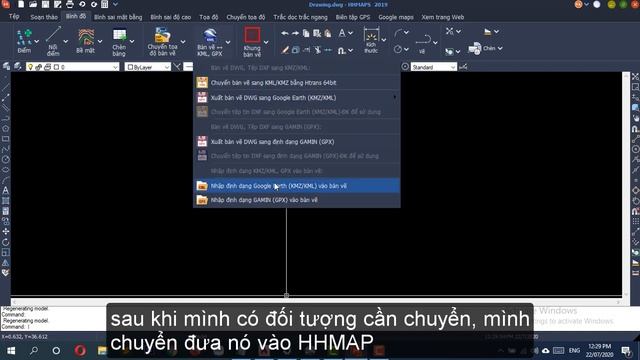Click the Kích thước dimension icon

pyautogui.click(x=371, y=34)
